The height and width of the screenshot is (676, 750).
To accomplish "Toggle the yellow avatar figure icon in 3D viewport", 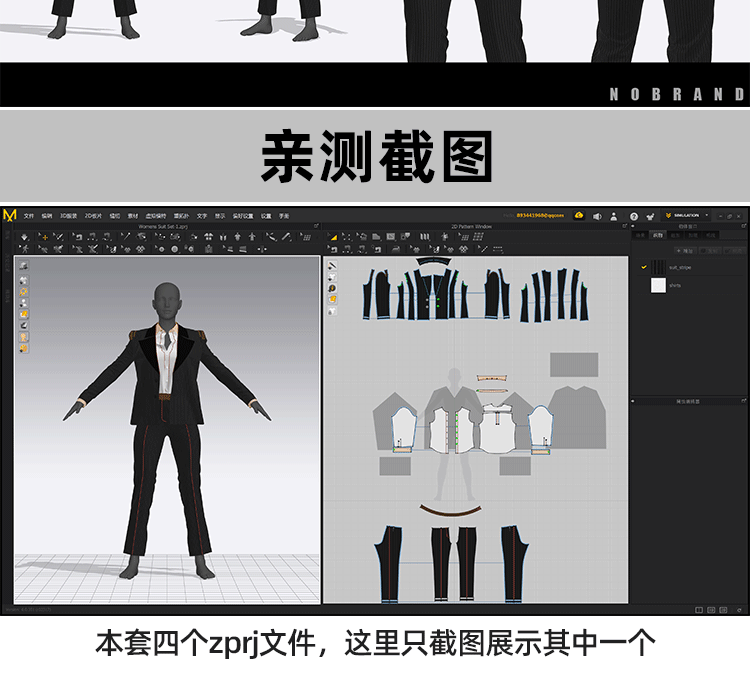I will (x=23, y=337).
